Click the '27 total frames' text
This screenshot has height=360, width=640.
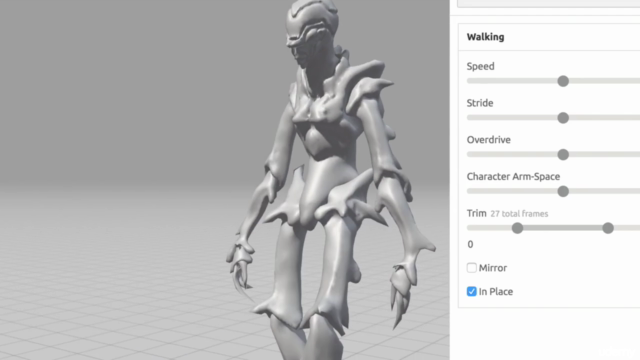coord(519,214)
